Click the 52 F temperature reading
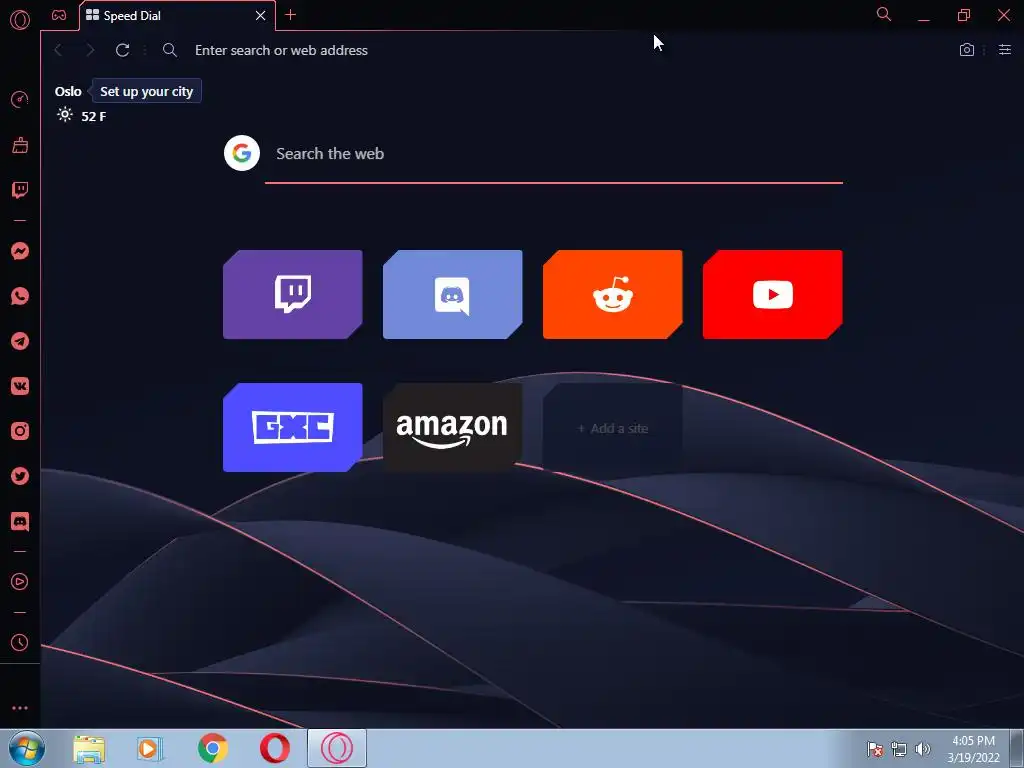The height and width of the screenshot is (768, 1024). point(93,116)
